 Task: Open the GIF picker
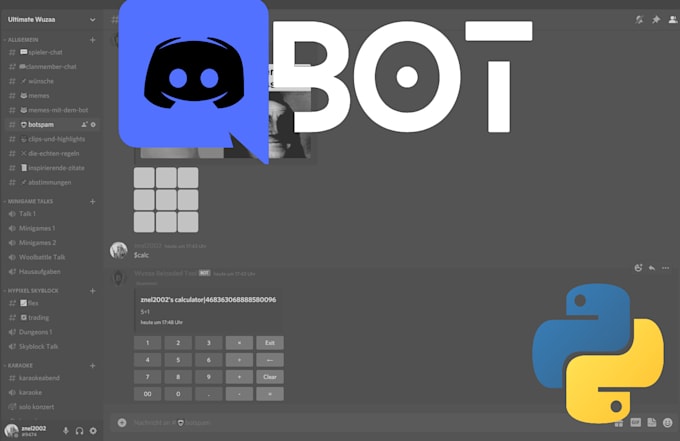point(636,422)
